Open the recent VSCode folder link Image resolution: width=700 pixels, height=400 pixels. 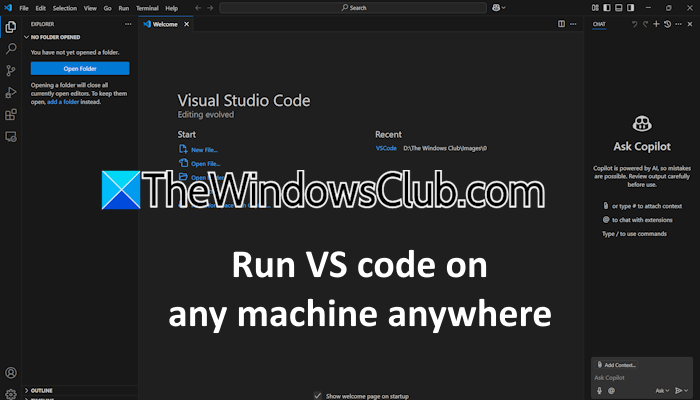386,148
